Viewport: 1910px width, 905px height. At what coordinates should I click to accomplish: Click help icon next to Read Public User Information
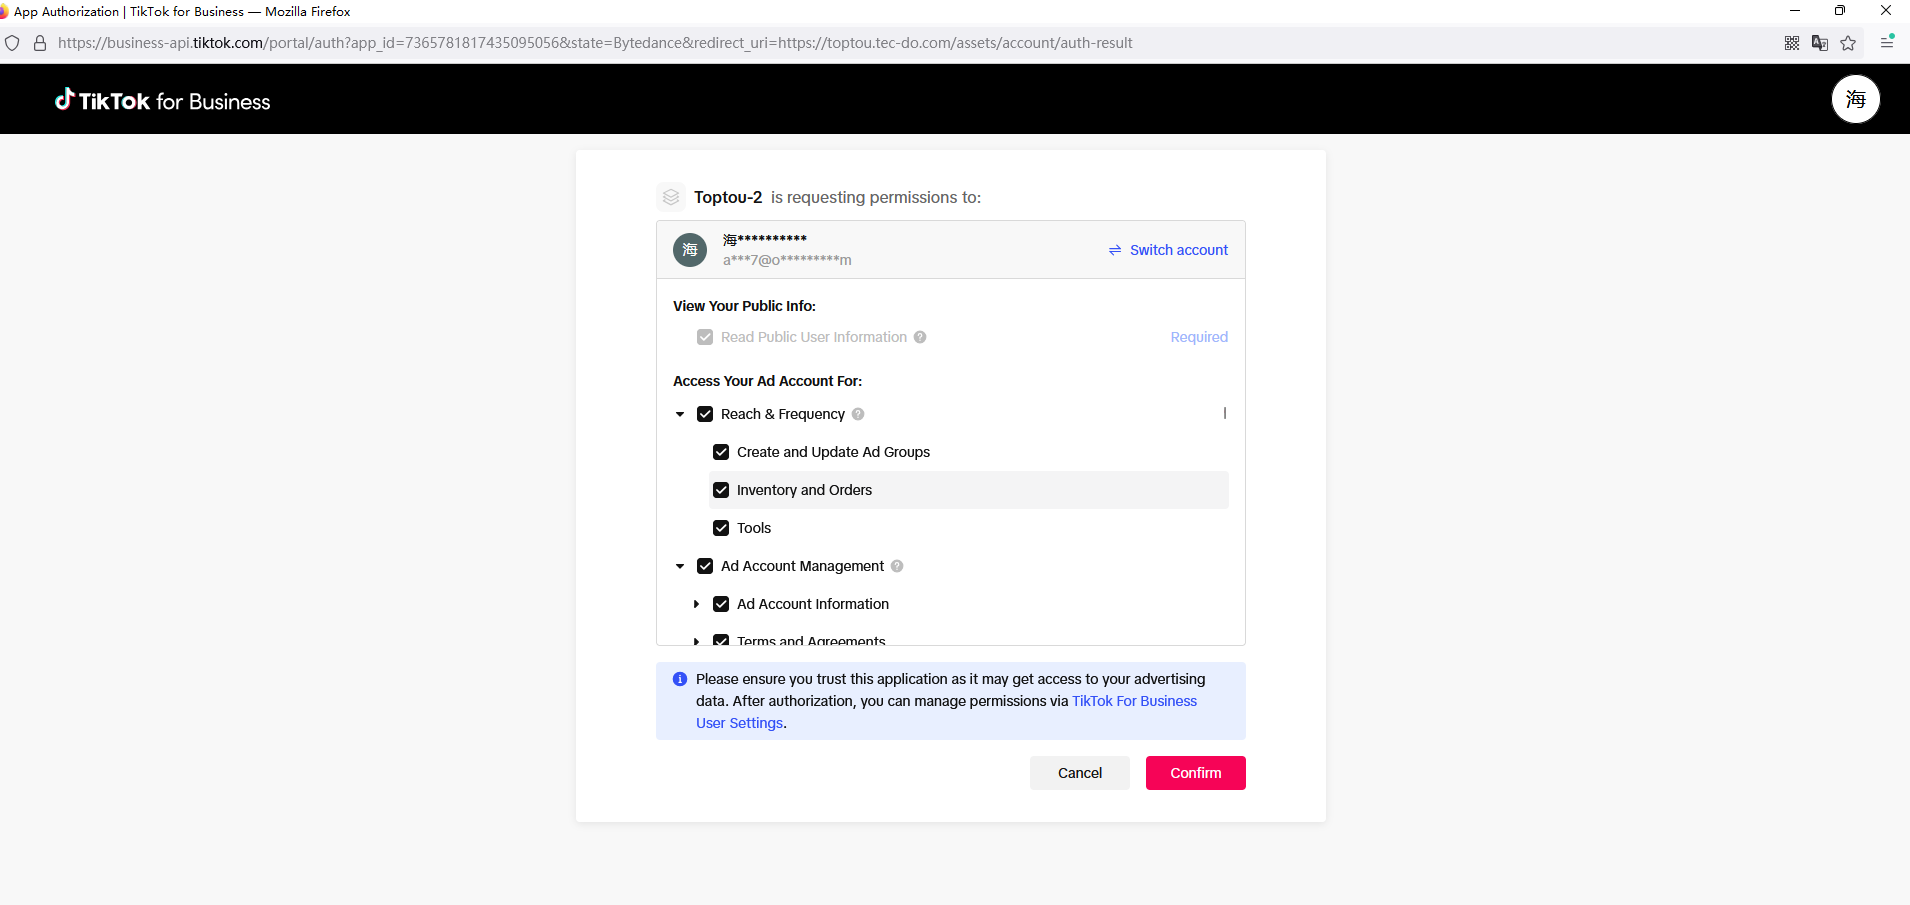pyautogui.click(x=920, y=337)
